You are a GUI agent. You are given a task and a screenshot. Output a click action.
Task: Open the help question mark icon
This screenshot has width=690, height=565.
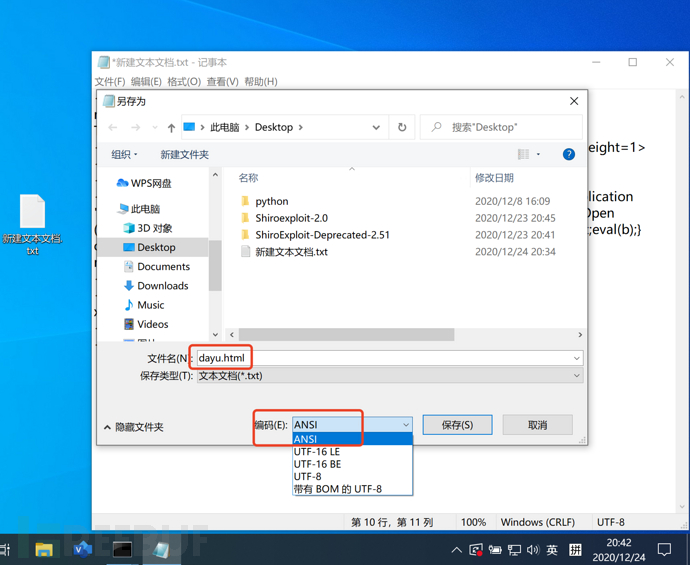point(569,154)
